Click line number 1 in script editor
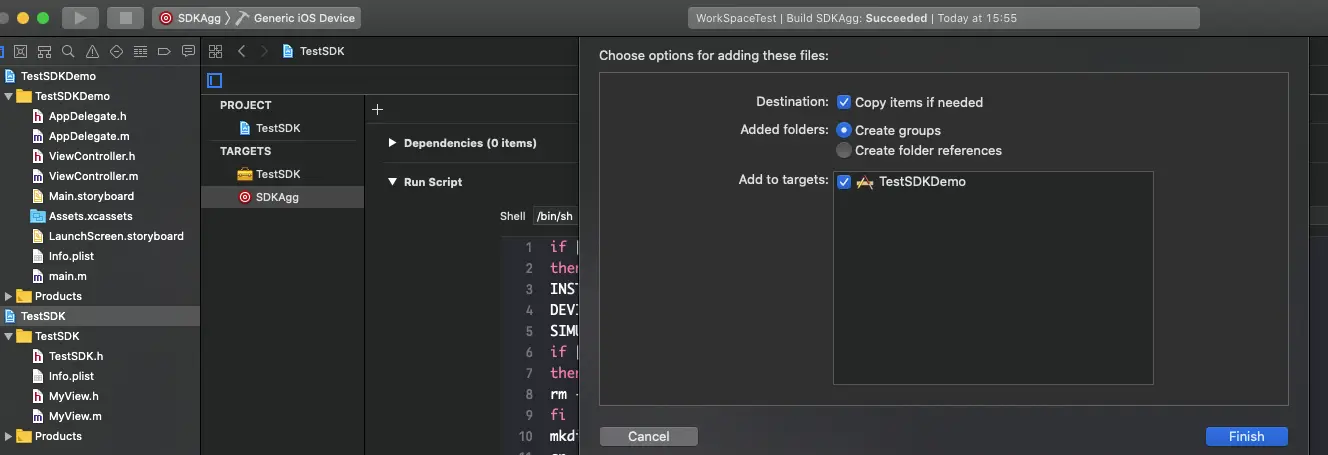The image size is (1328, 455). pyautogui.click(x=529, y=247)
